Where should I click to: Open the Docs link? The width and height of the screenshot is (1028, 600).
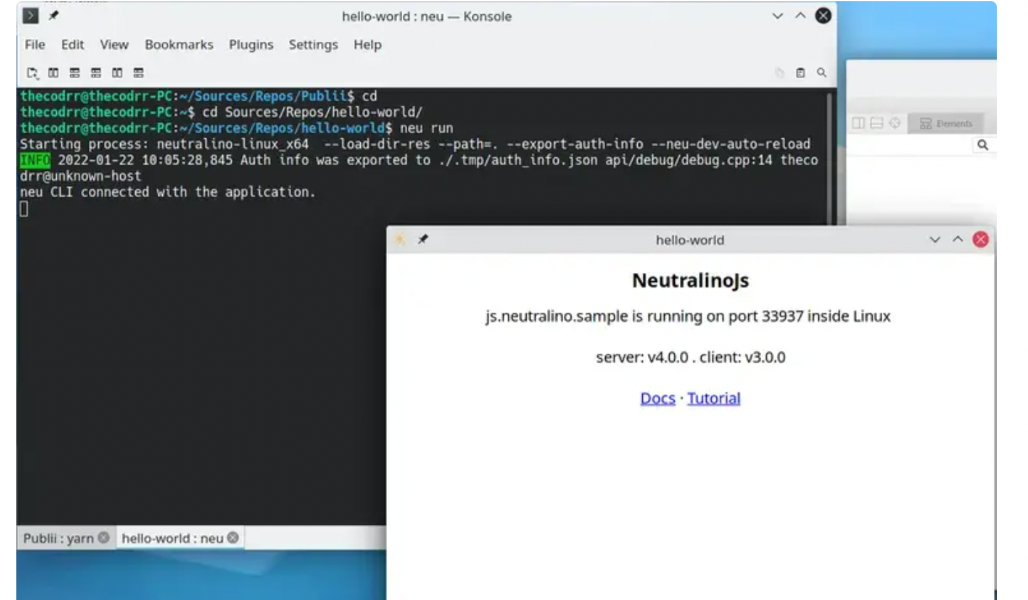(x=658, y=399)
